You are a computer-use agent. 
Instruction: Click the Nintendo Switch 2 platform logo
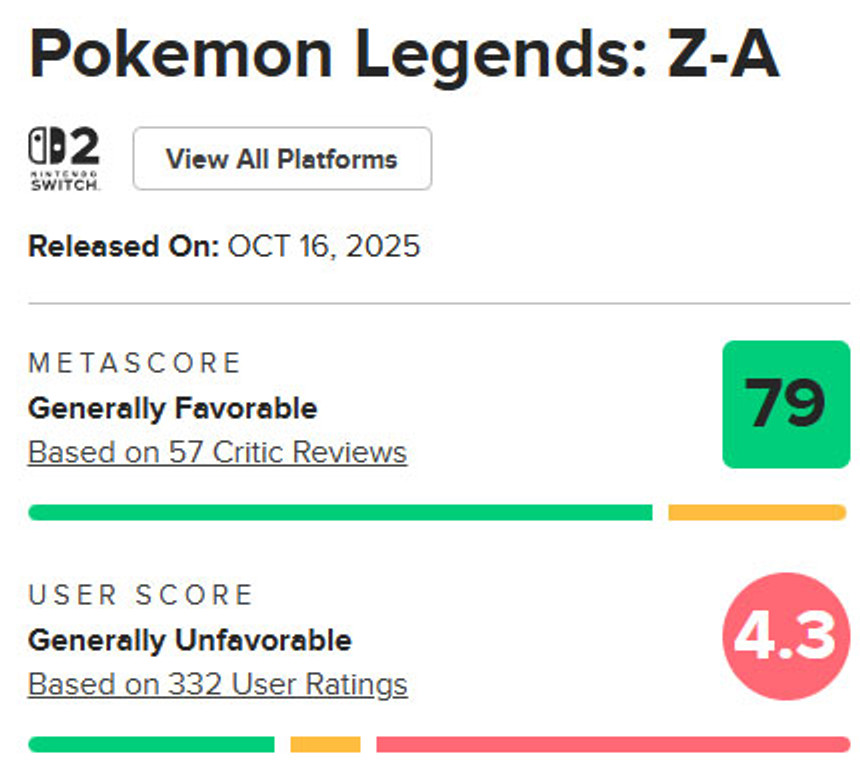[x=64, y=148]
